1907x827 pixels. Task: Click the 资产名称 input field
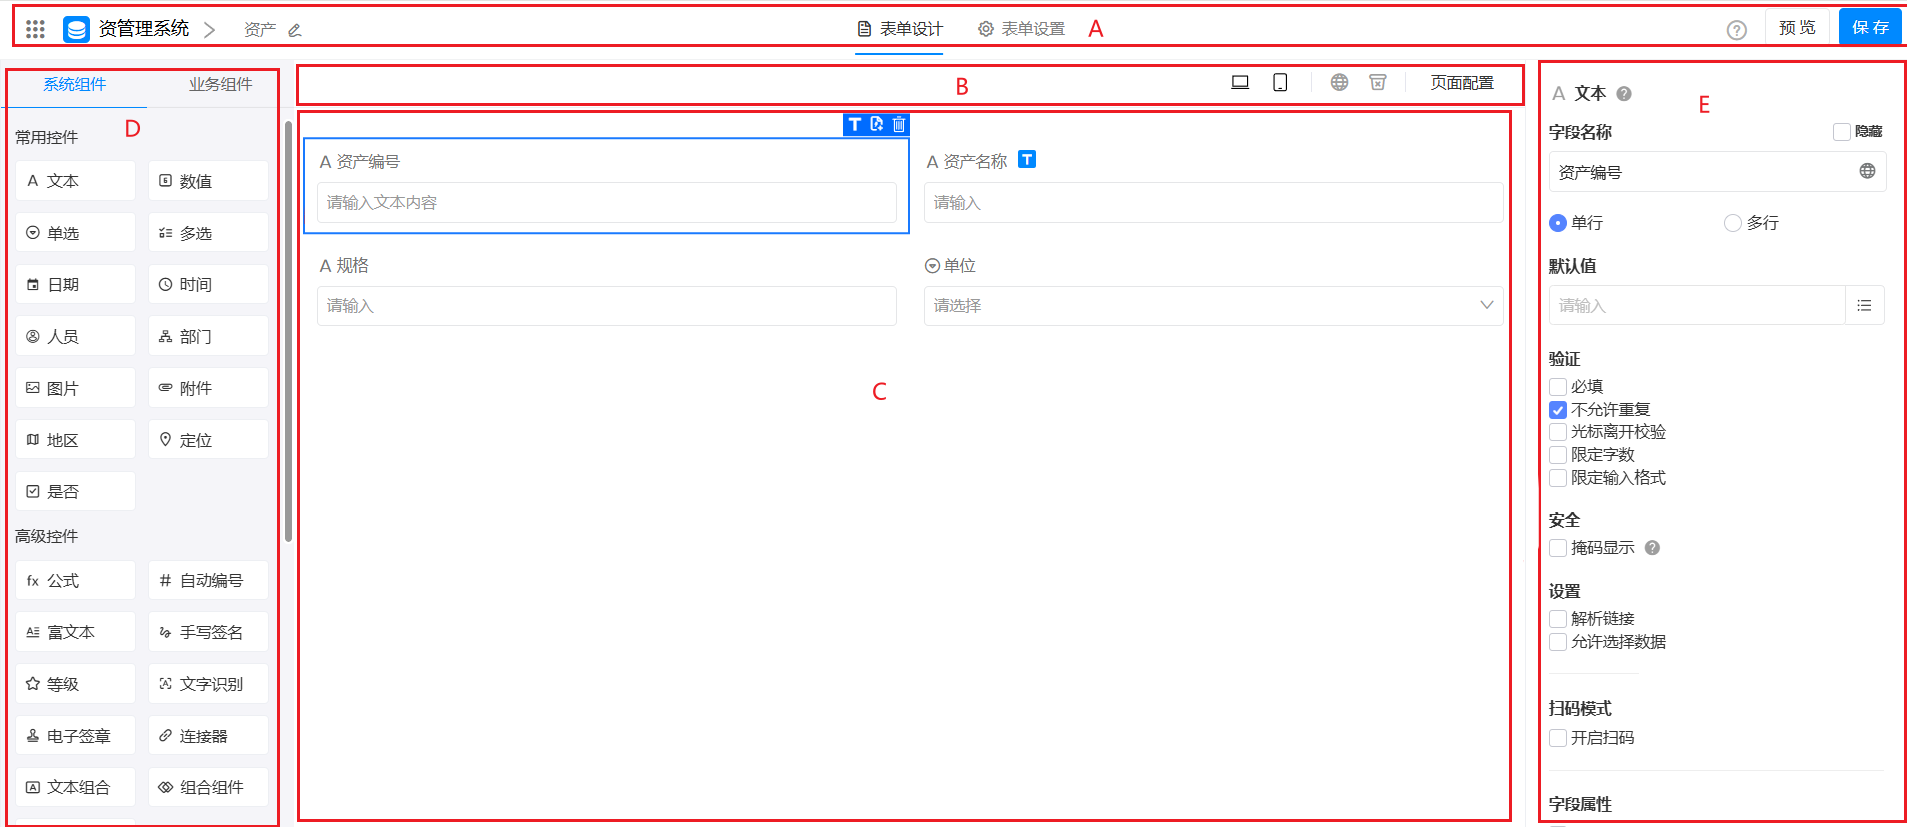point(1212,203)
